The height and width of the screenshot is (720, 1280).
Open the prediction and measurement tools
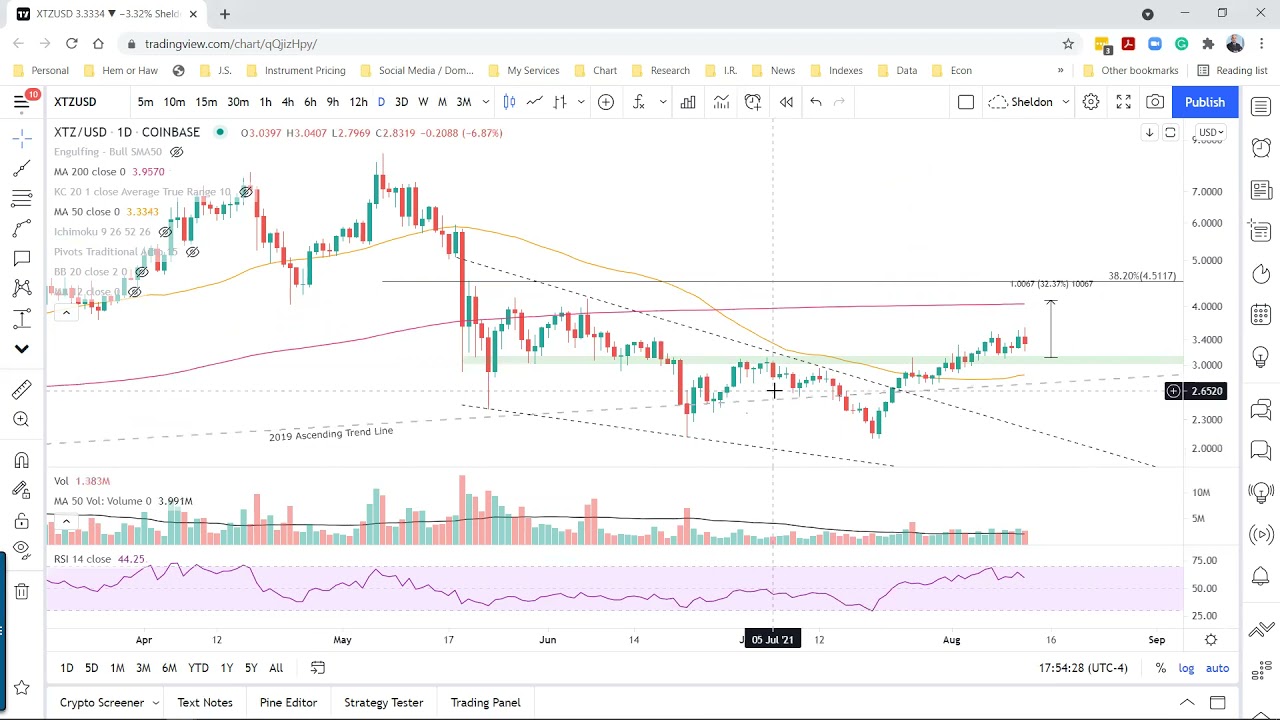21,319
